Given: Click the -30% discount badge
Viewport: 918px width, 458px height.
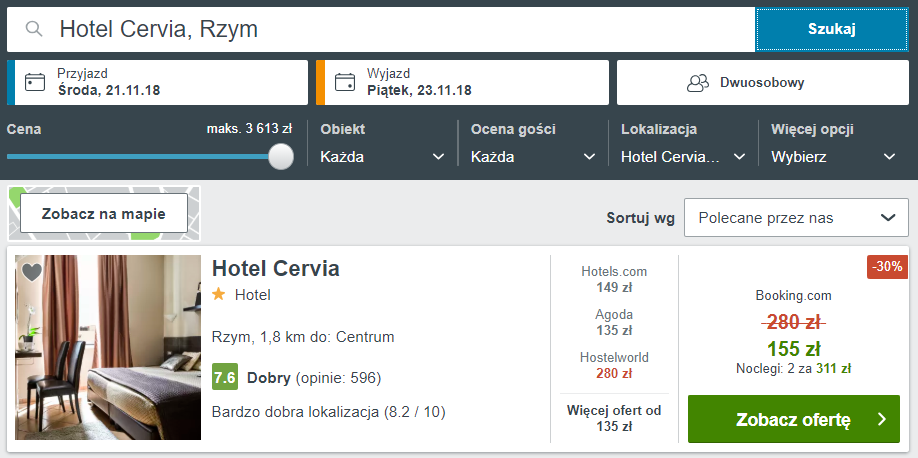Looking at the screenshot, I should (x=888, y=266).
